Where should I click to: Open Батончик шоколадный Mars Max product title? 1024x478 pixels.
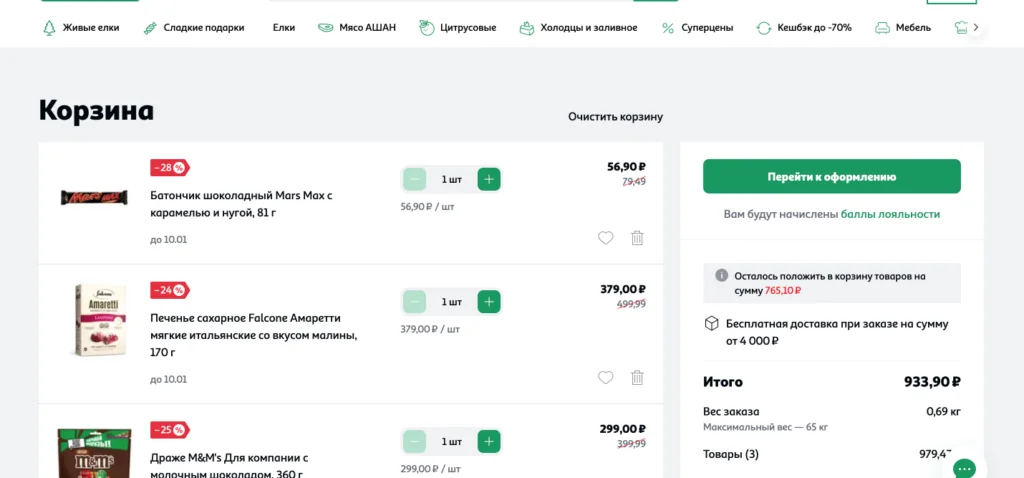241,204
